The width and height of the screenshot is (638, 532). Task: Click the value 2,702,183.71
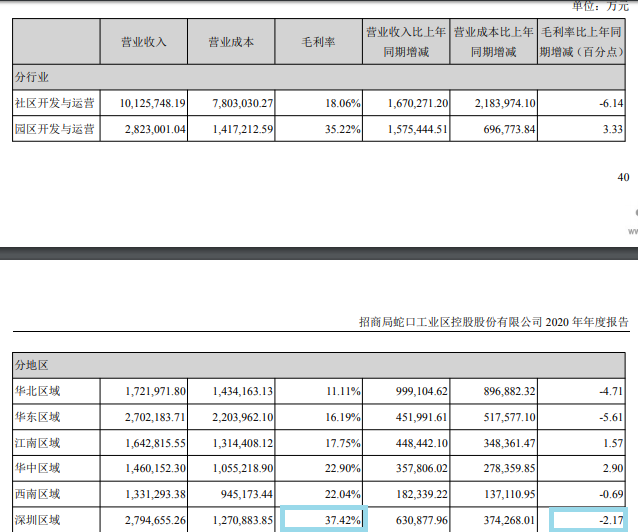(155, 417)
